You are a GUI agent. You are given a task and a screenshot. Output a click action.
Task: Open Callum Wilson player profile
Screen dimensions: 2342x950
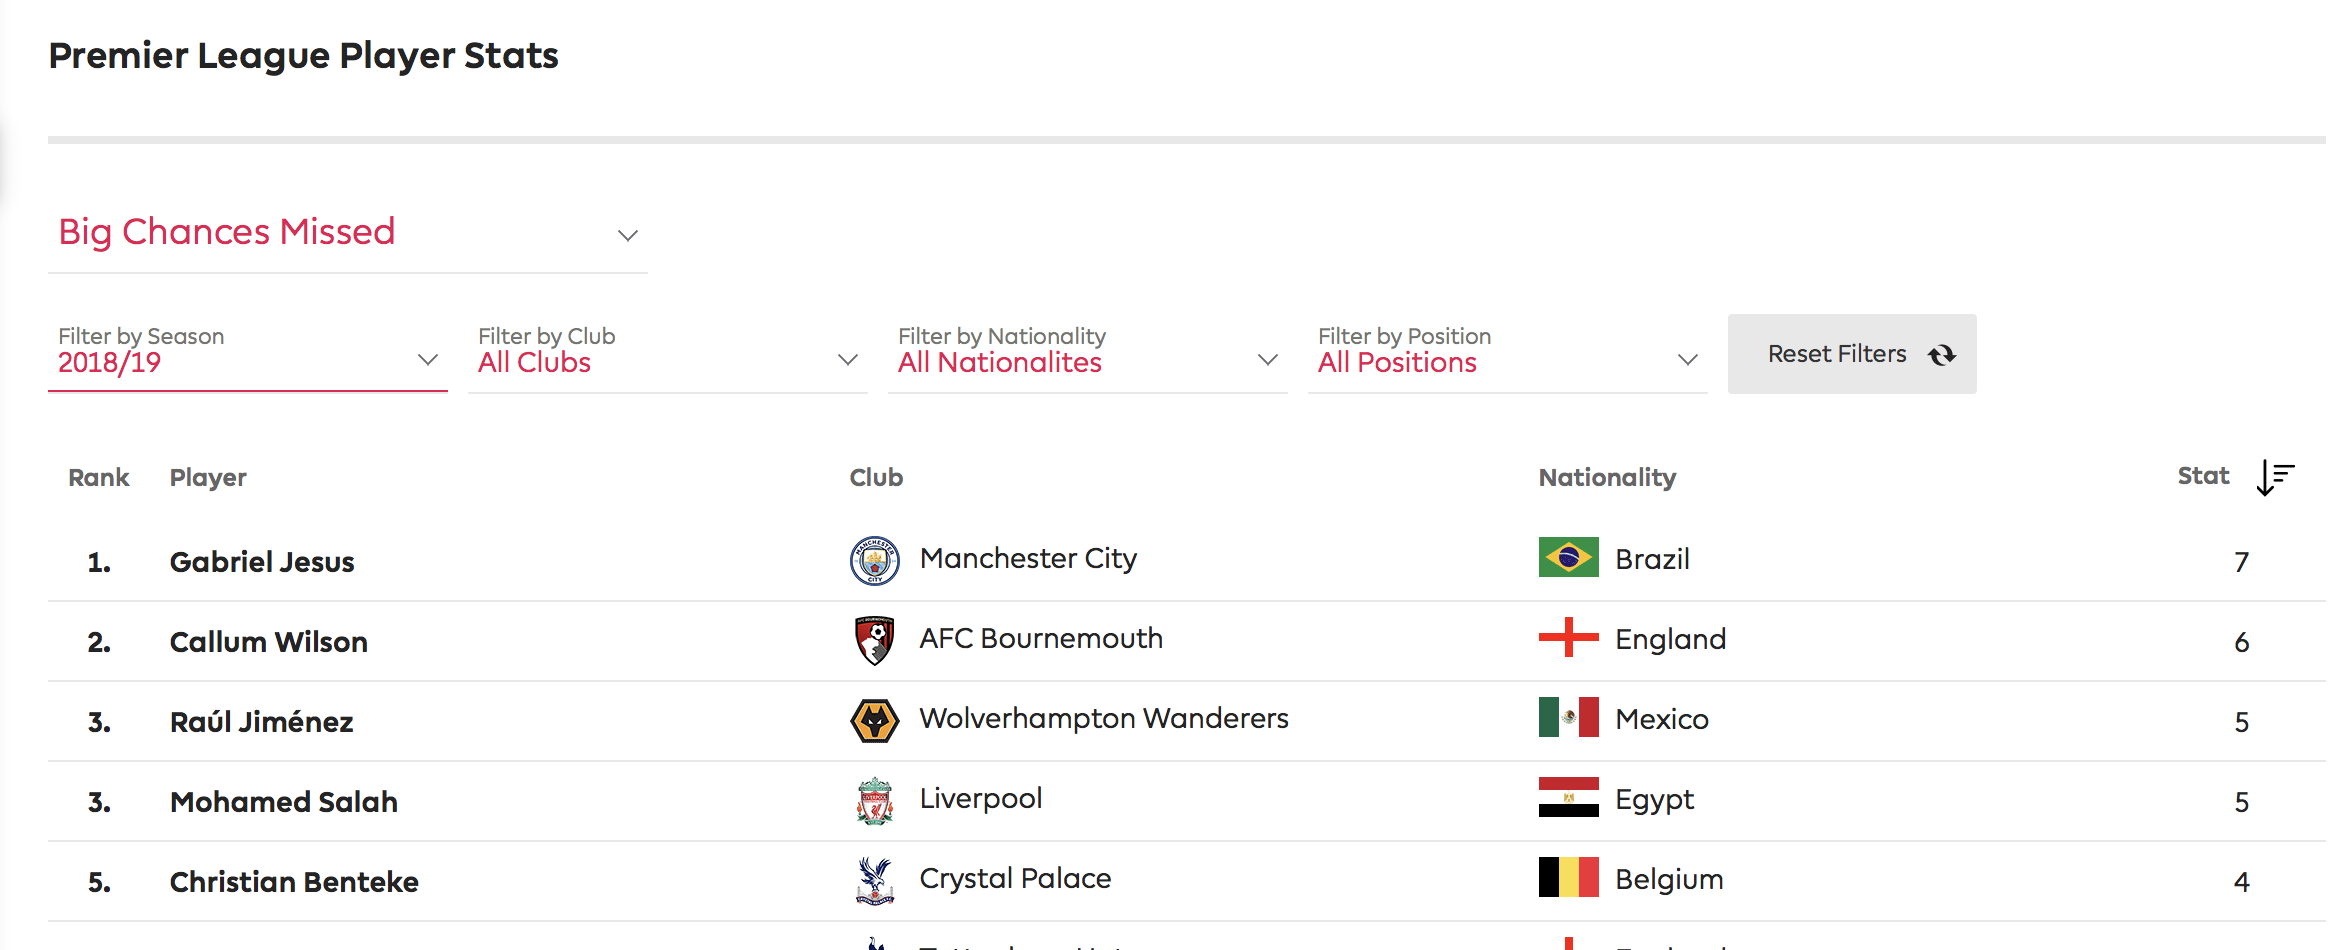point(269,642)
